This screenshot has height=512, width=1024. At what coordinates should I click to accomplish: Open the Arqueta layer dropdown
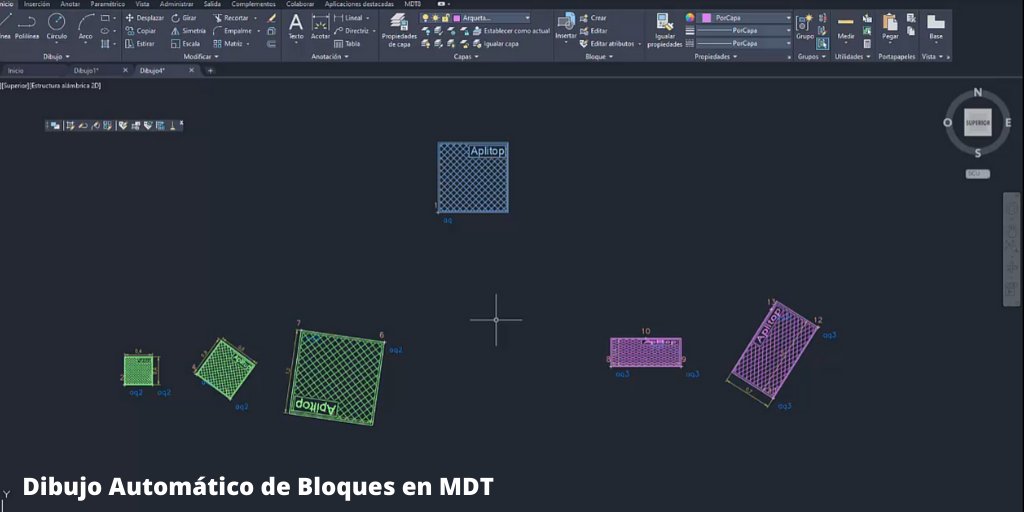pos(527,18)
